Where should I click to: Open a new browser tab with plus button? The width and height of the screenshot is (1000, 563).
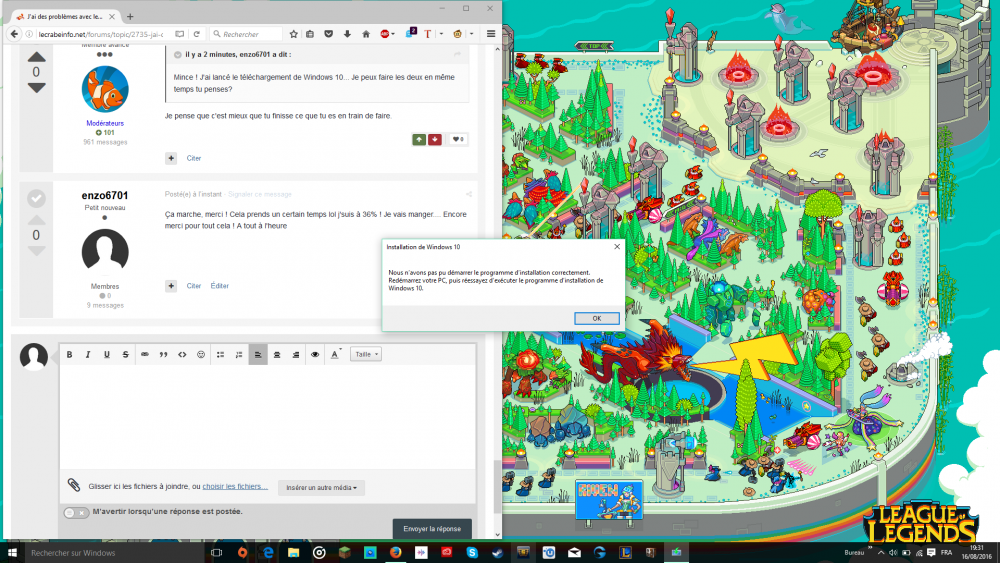click(x=130, y=17)
